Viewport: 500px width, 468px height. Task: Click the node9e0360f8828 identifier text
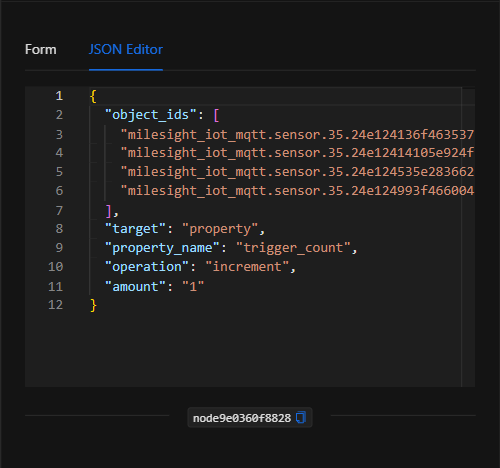[242, 418]
